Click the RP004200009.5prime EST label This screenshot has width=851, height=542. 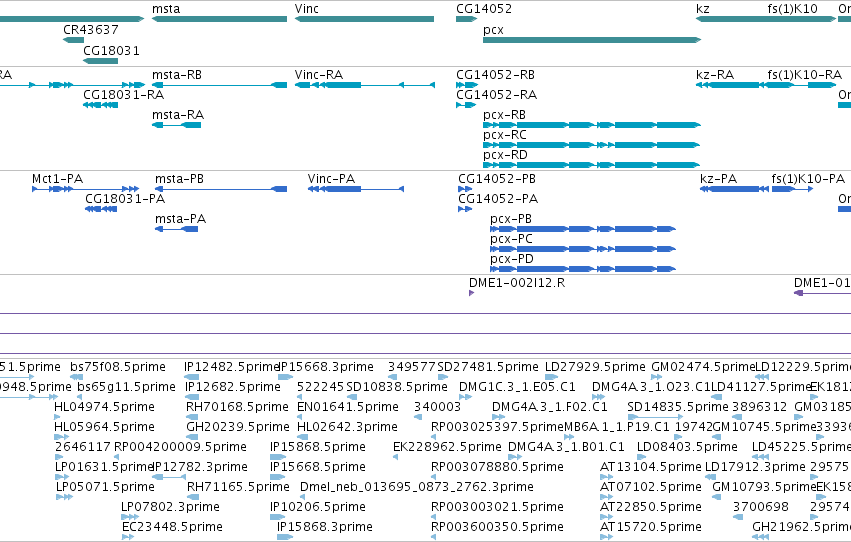(180, 448)
